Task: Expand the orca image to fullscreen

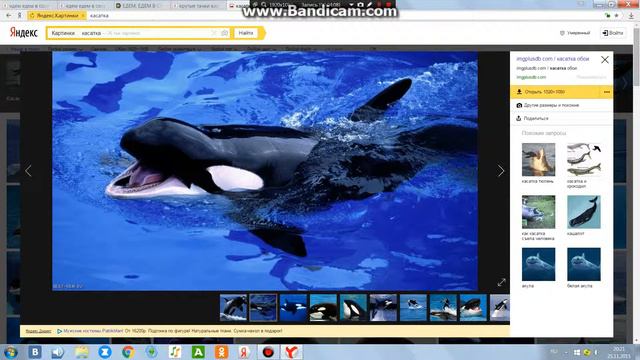Action: tap(501, 282)
